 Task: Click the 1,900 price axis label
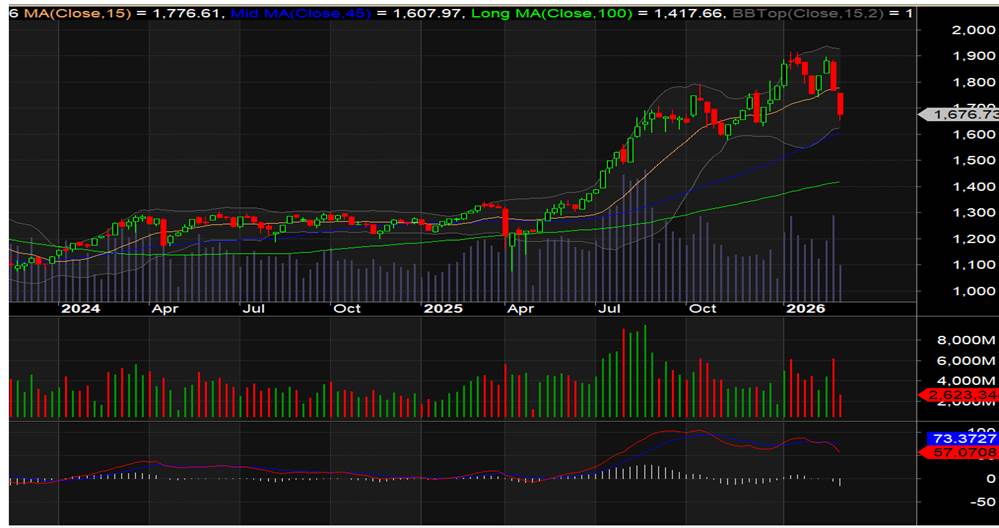(x=974, y=56)
